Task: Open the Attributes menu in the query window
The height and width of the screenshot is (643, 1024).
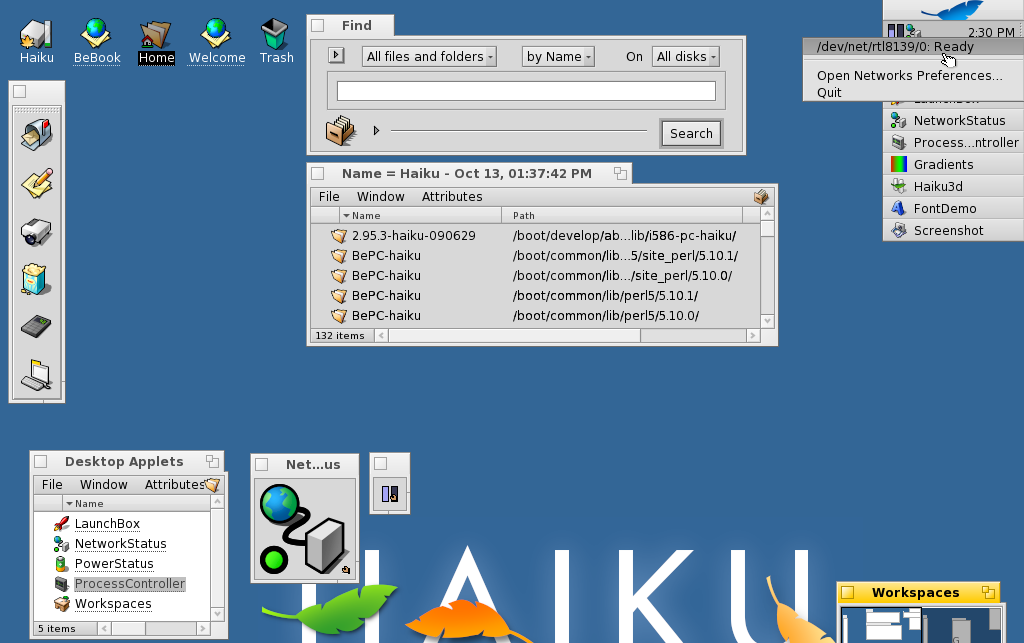Action: pyautogui.click(x=452, y=196)
